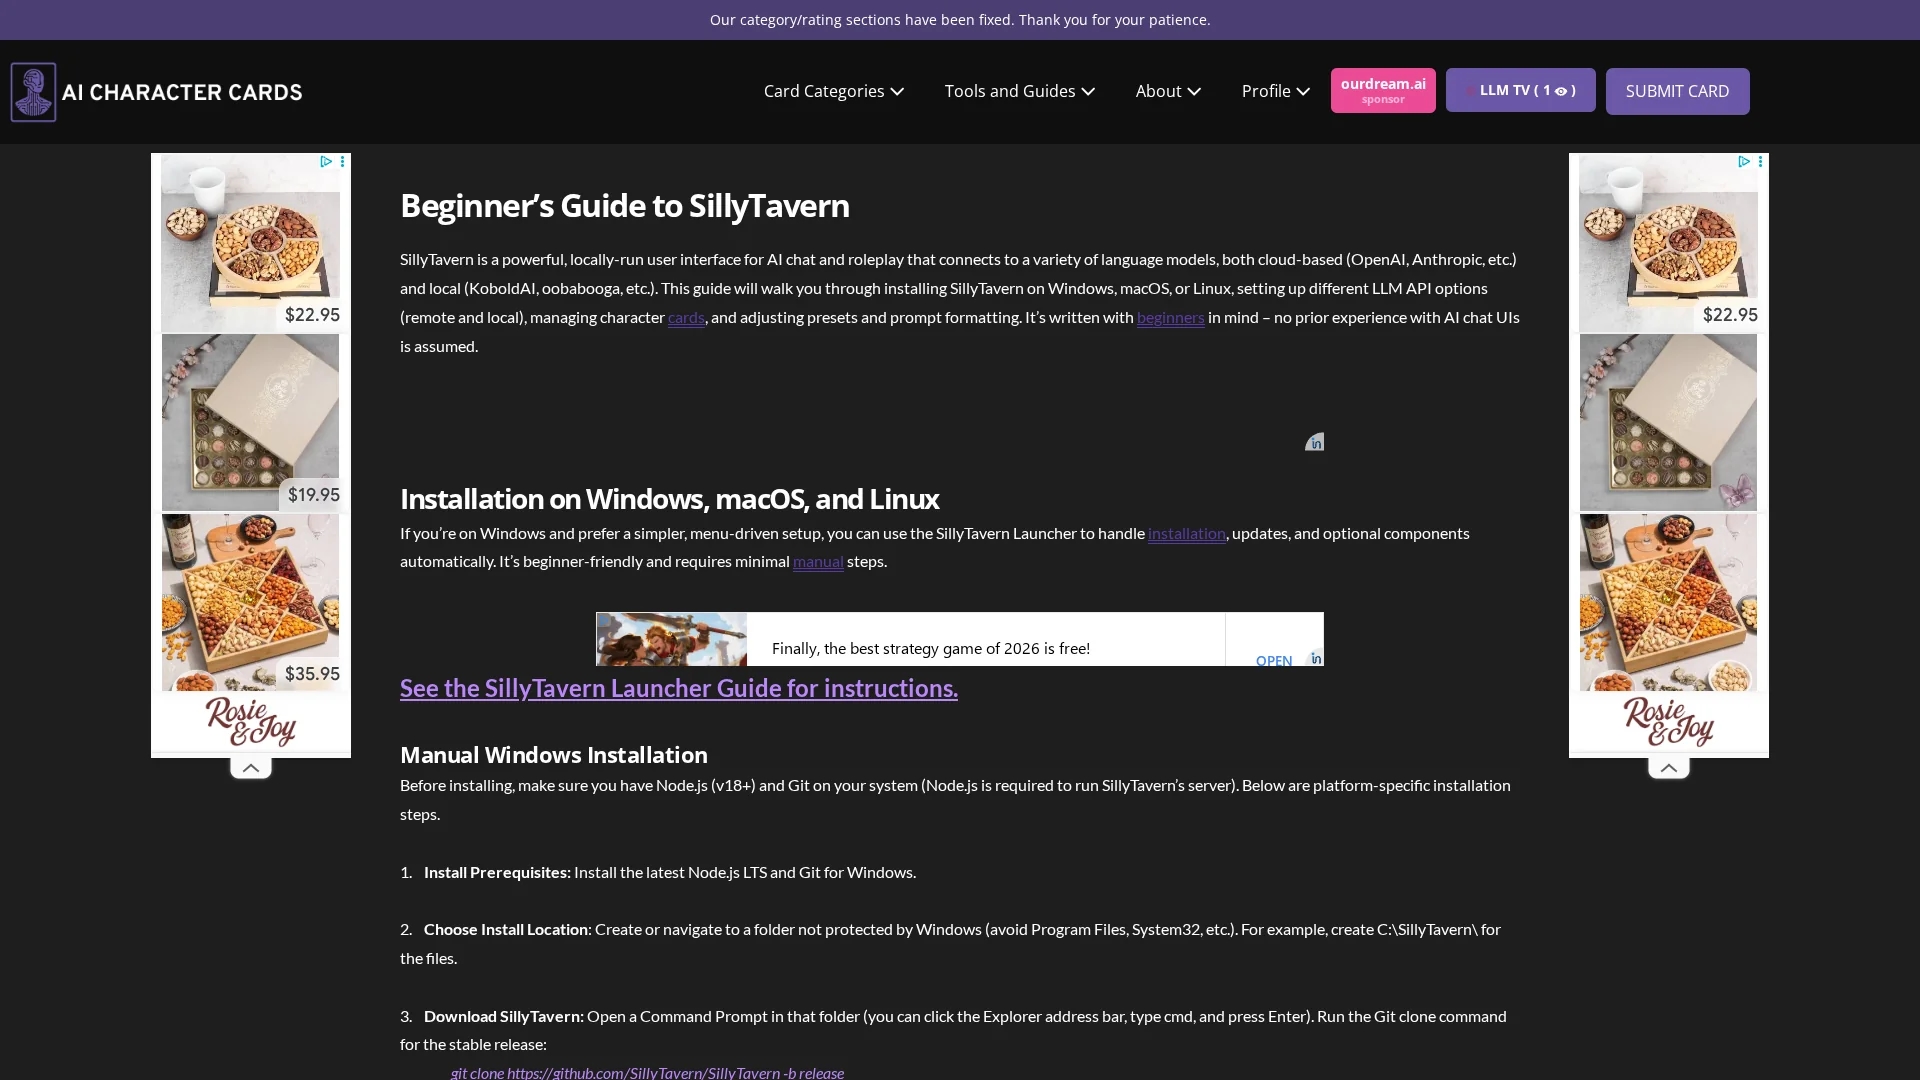Follow the 'beginners' hyperlink in intro
Viewport: 1920px width, 1080px height.
(1170, 317)
